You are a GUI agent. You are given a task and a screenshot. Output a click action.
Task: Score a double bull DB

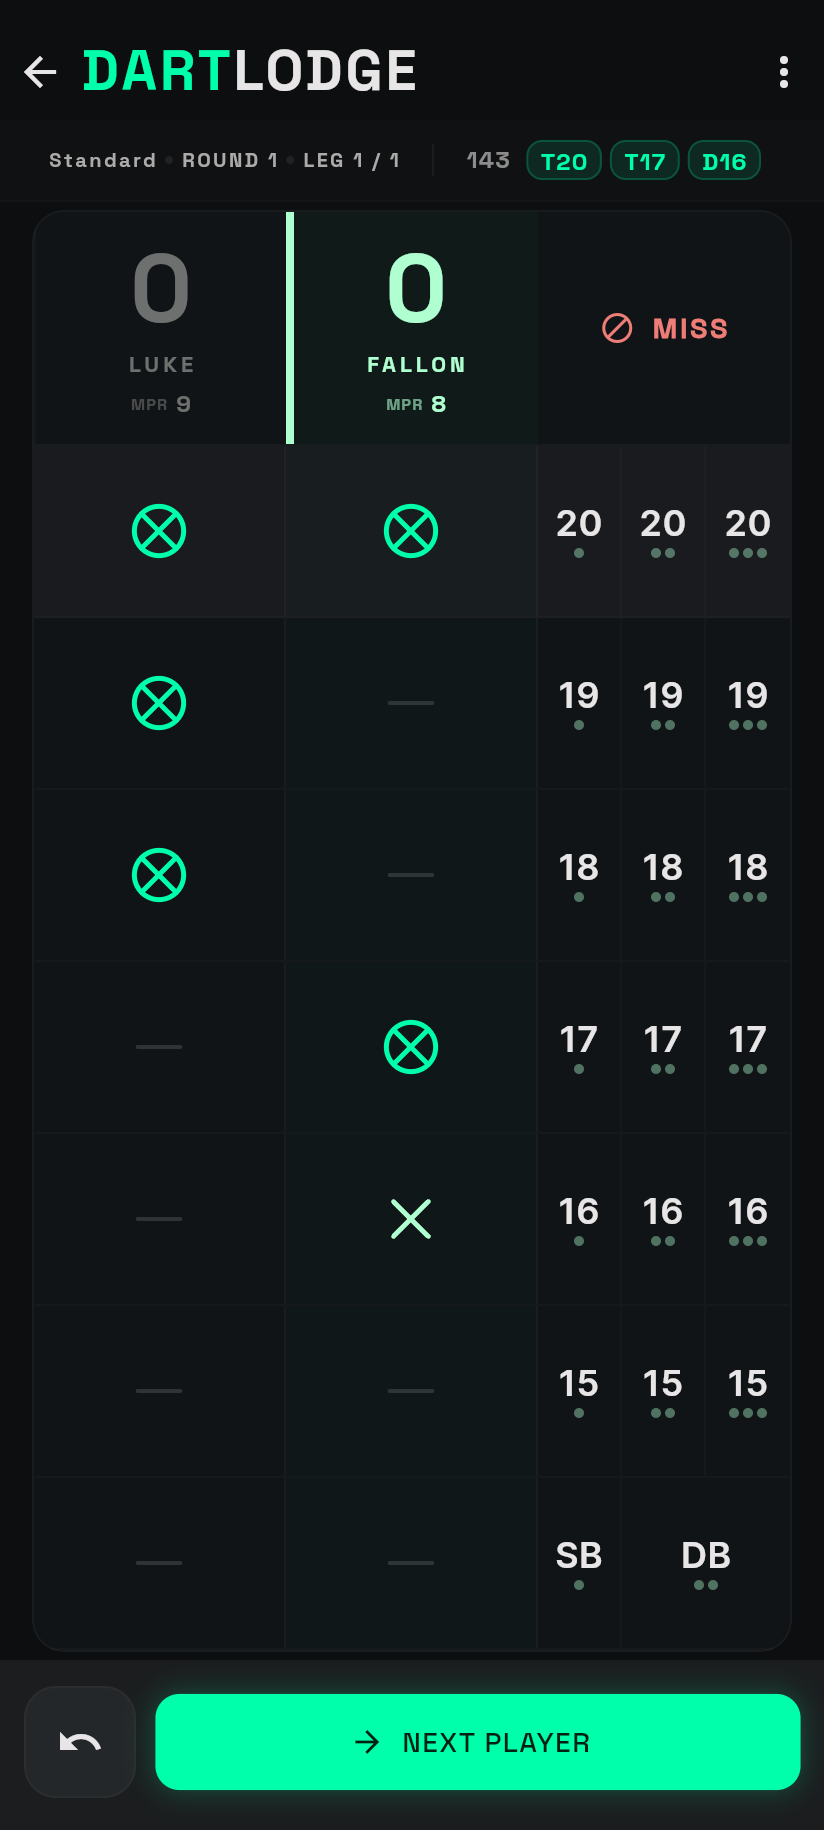tap(706, 1563)
